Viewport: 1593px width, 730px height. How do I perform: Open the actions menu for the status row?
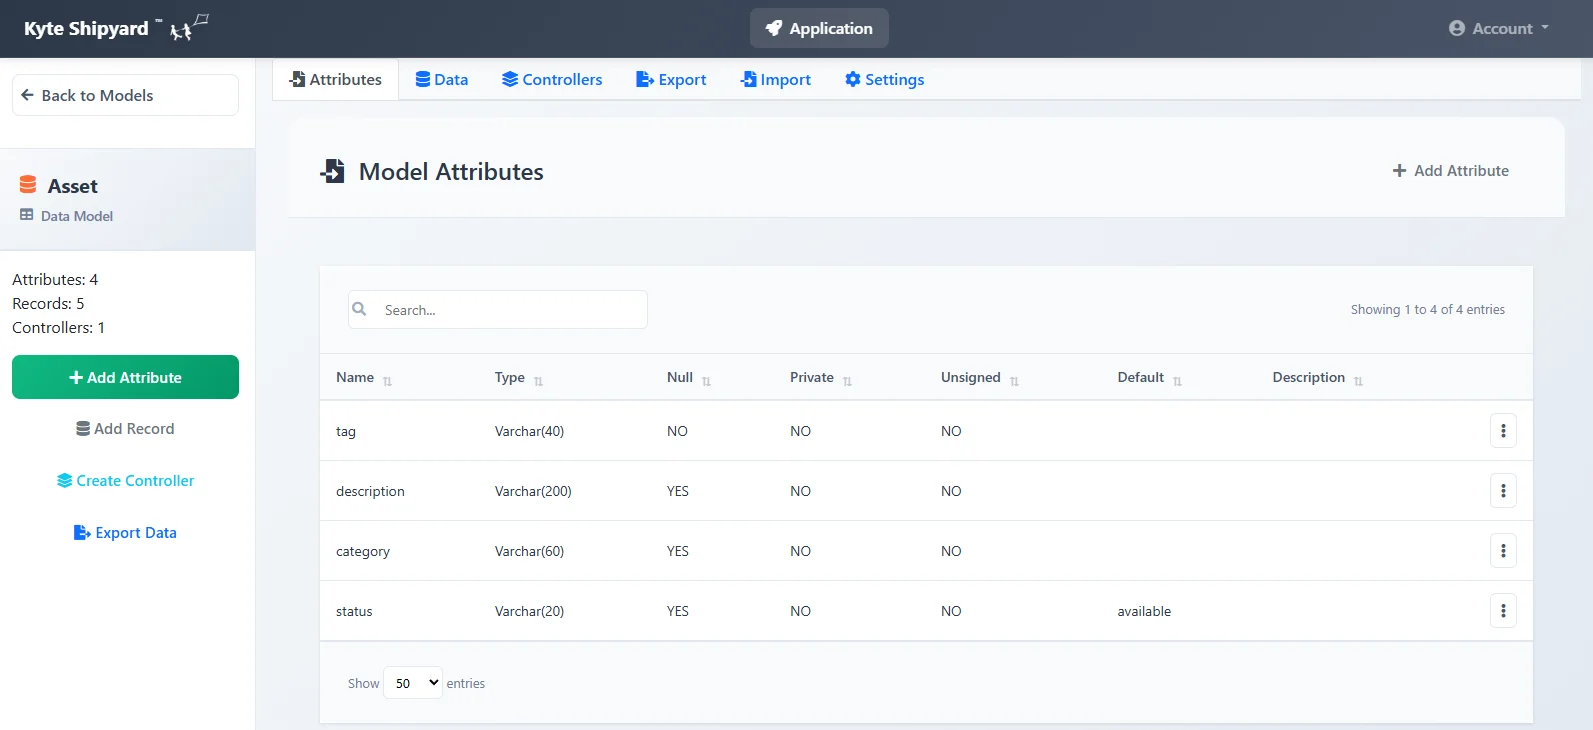point(1503,611)
